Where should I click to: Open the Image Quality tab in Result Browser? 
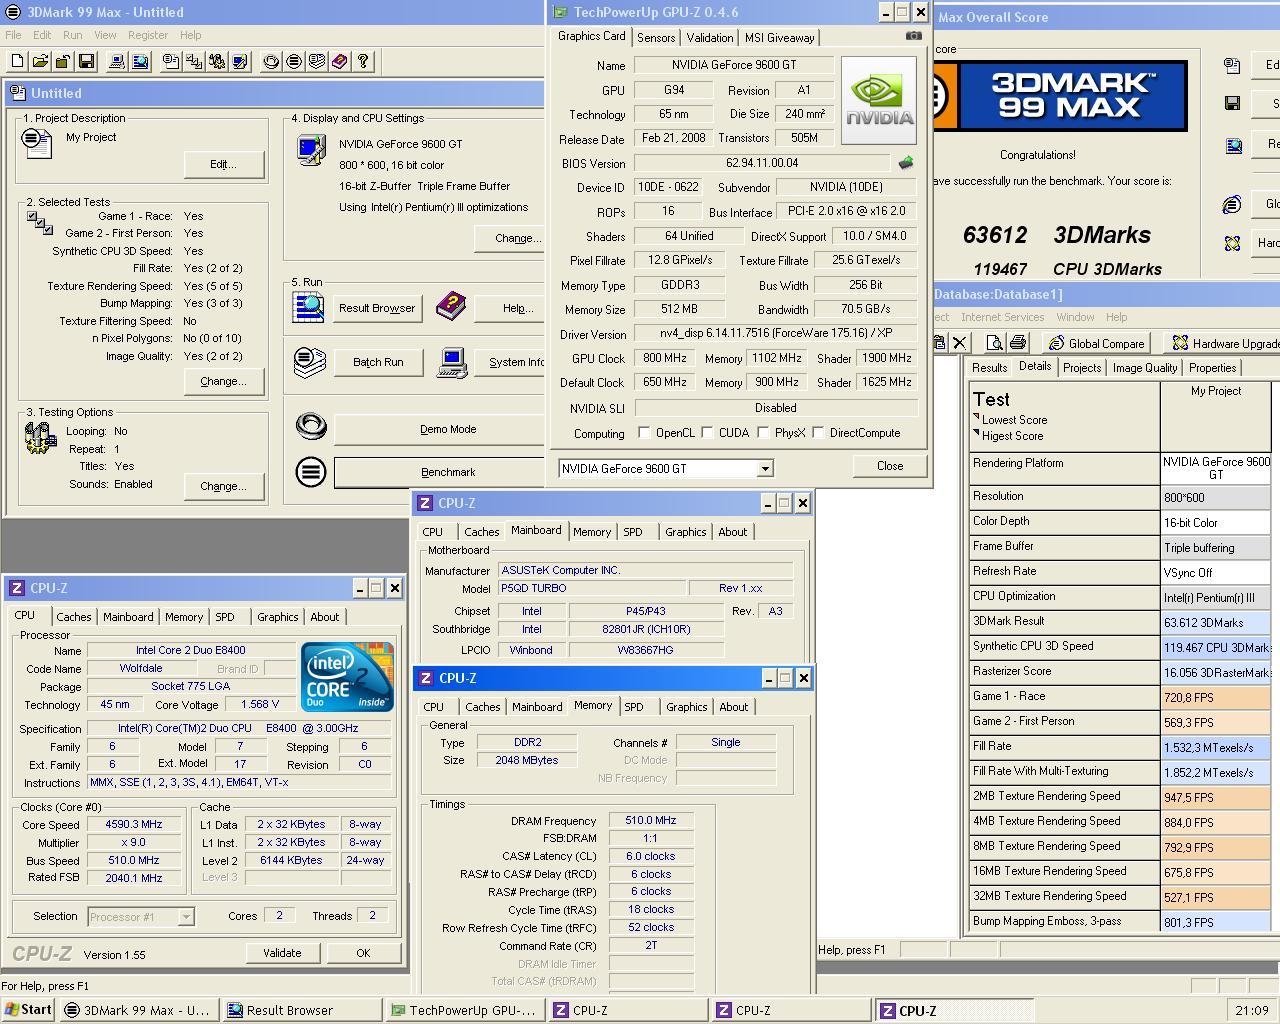1144,368
